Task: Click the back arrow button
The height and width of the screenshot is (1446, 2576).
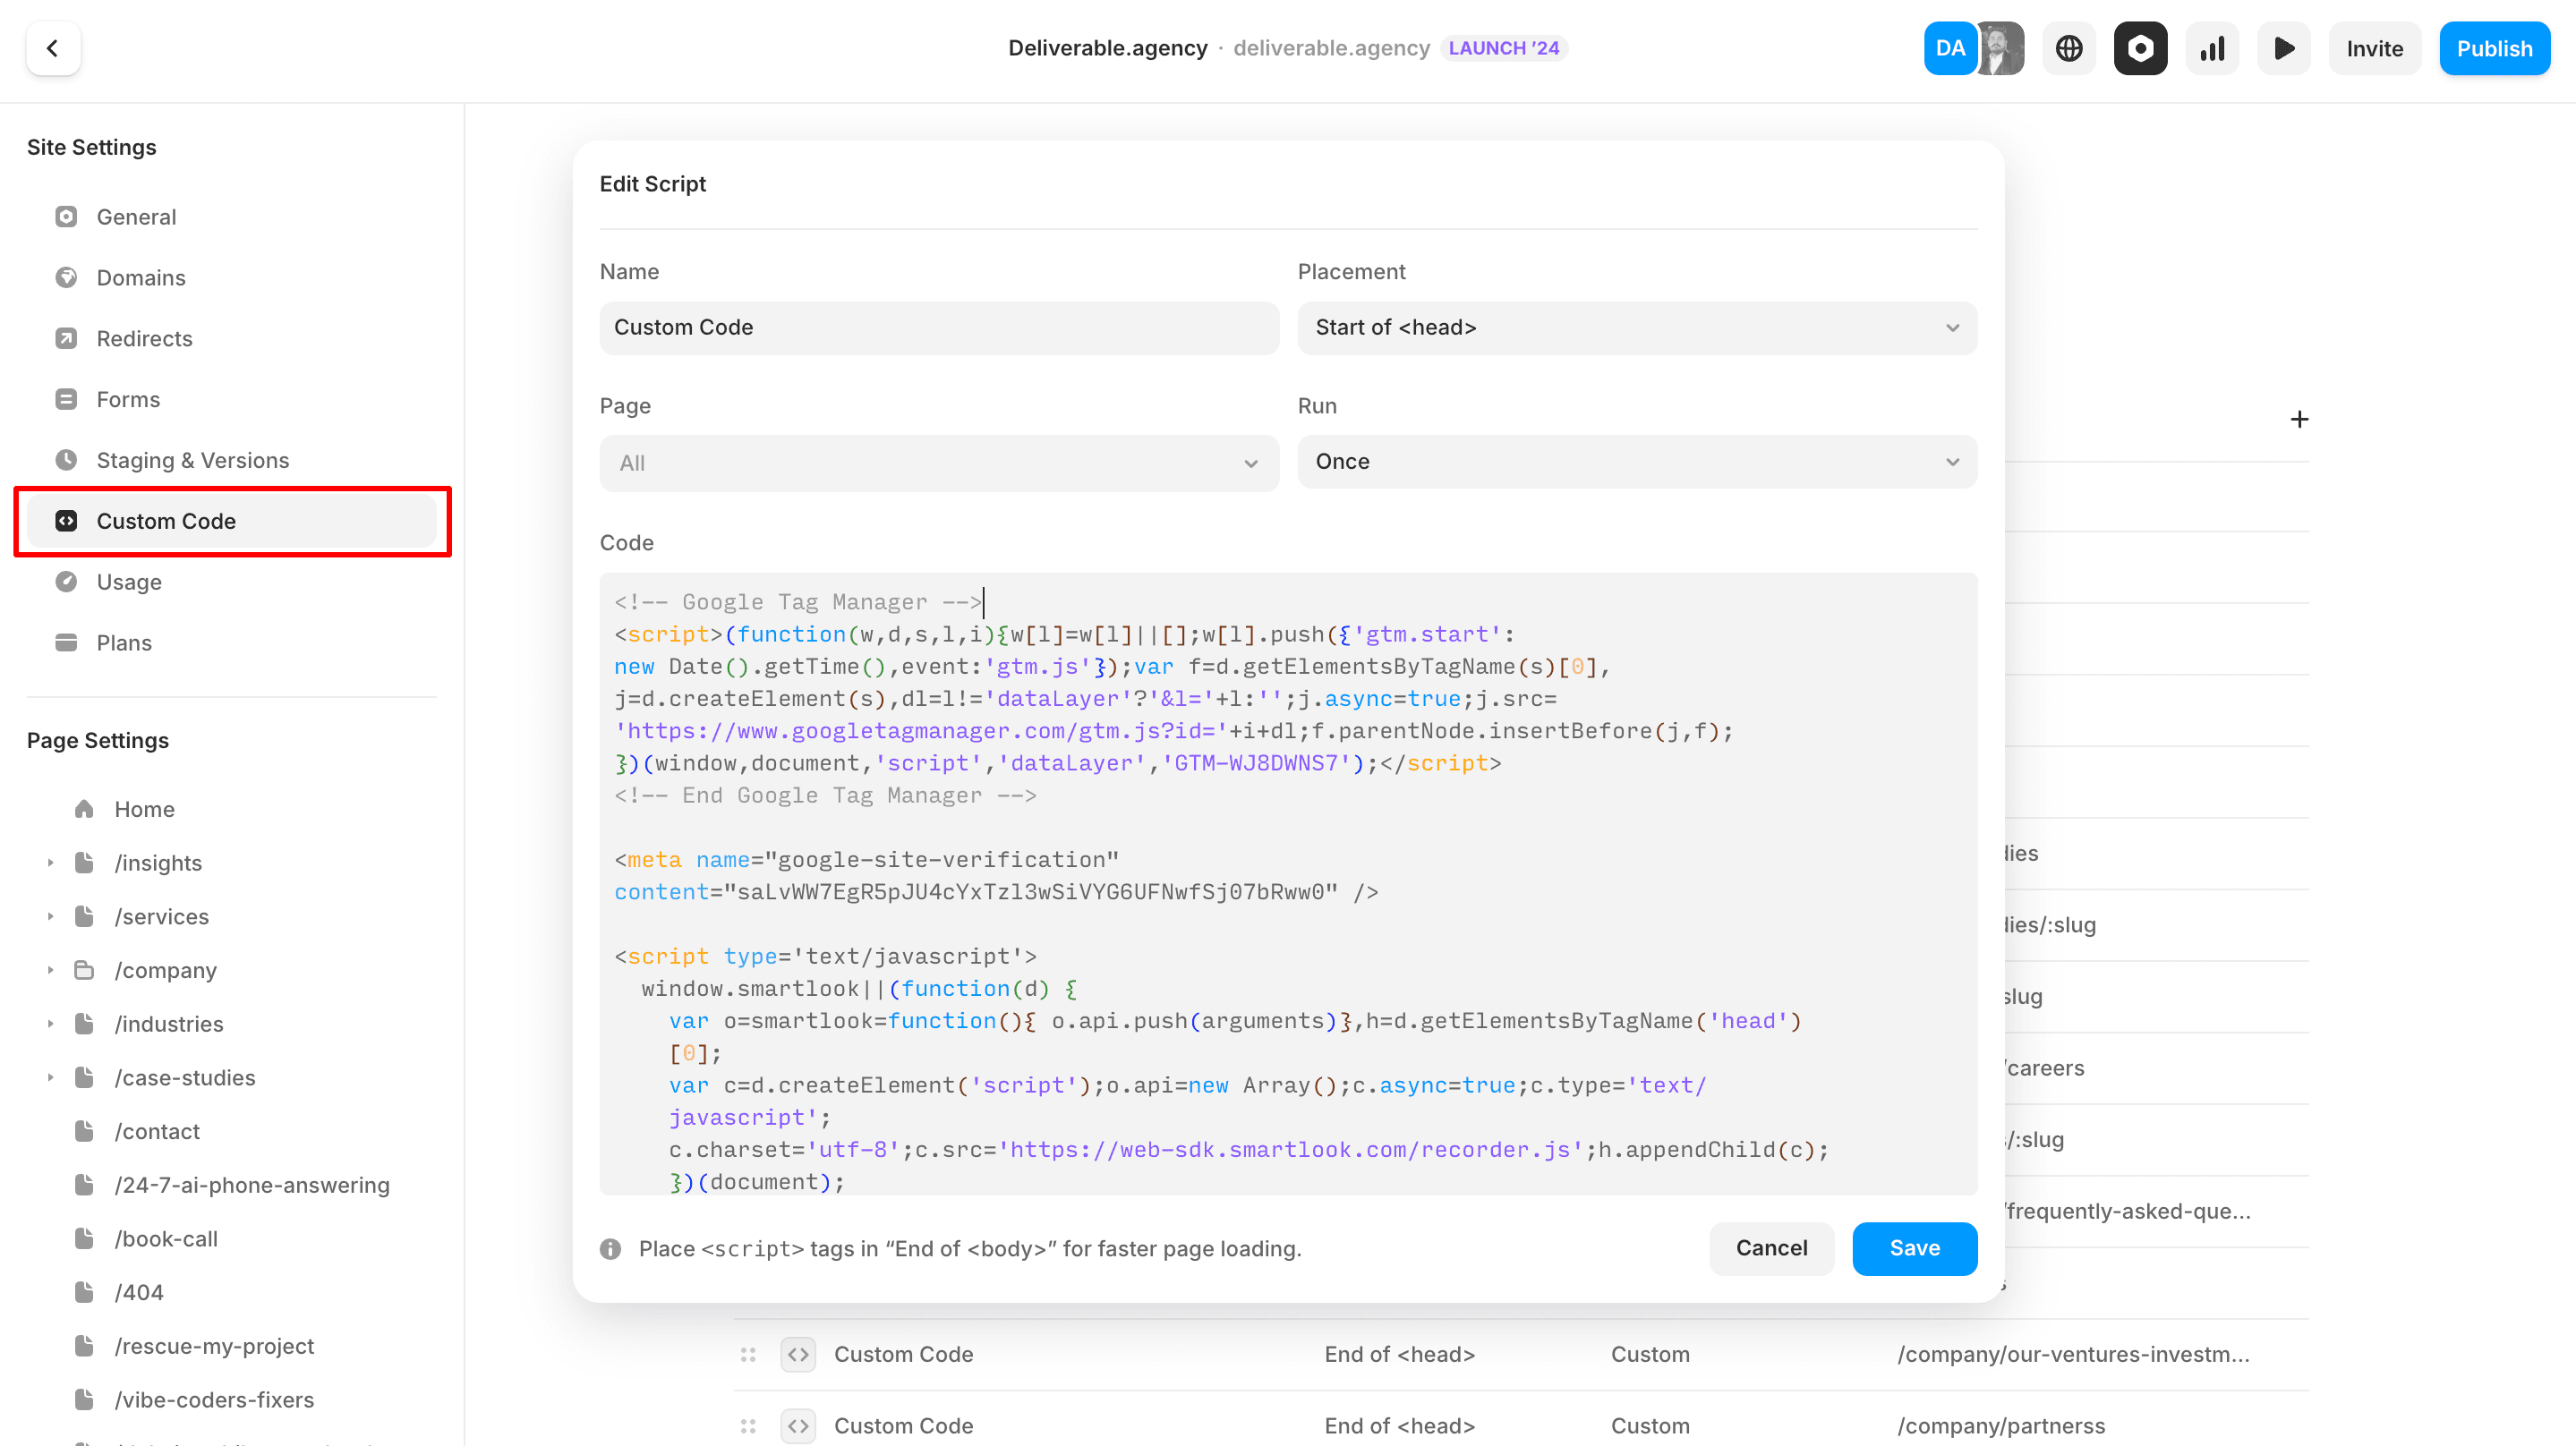Action: [53, 48]
